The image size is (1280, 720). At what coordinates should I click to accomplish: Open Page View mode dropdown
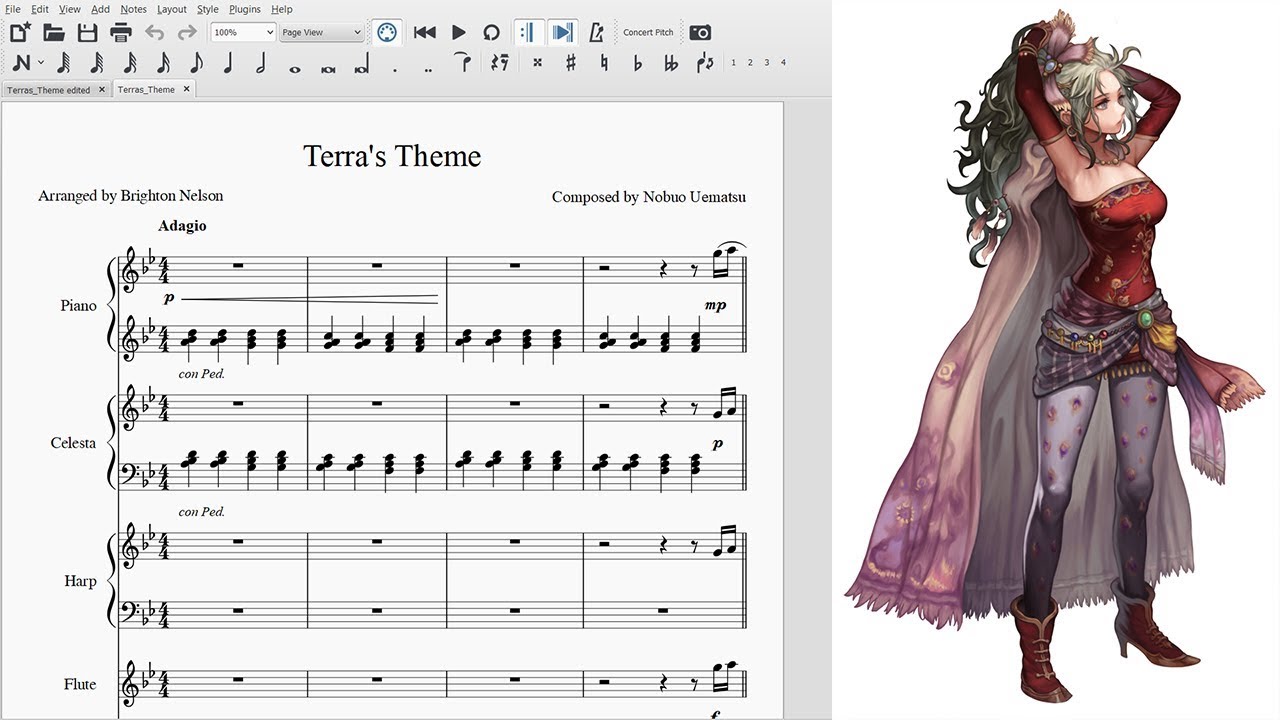tap(321, 32)
